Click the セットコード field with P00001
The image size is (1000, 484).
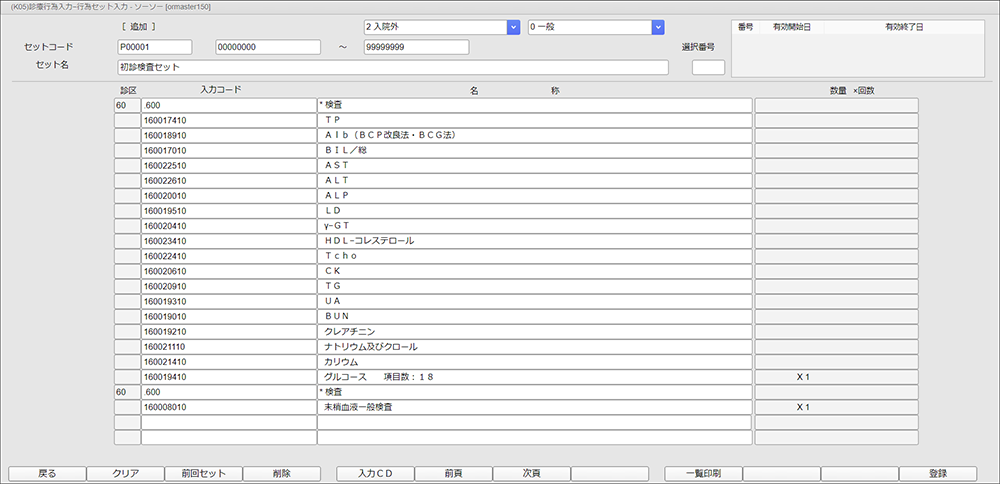click(154, 47)
